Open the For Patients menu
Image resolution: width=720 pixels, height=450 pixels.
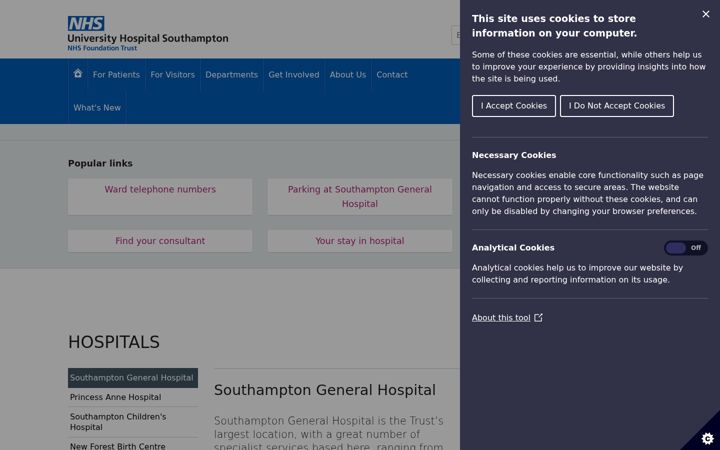pyautogui.click(x=116, y=75)
